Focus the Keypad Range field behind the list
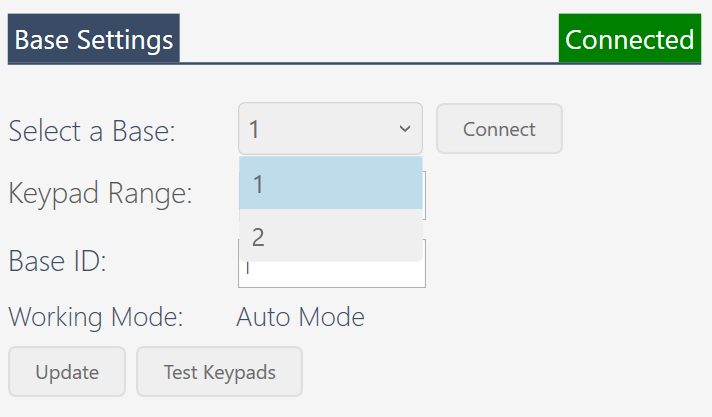This screenshot has height=417, width=712. pos(424,195)
